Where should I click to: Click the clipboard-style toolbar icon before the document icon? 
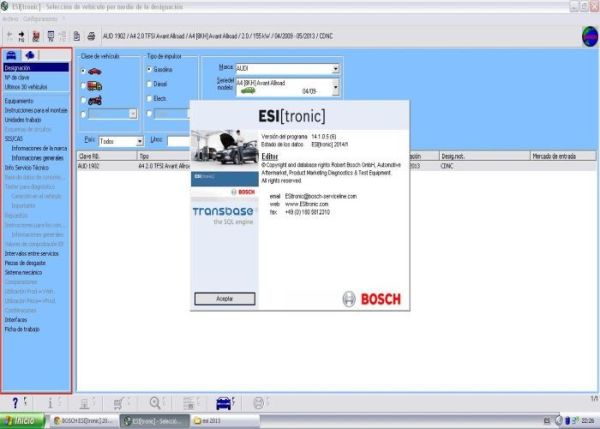coord(51,36)
